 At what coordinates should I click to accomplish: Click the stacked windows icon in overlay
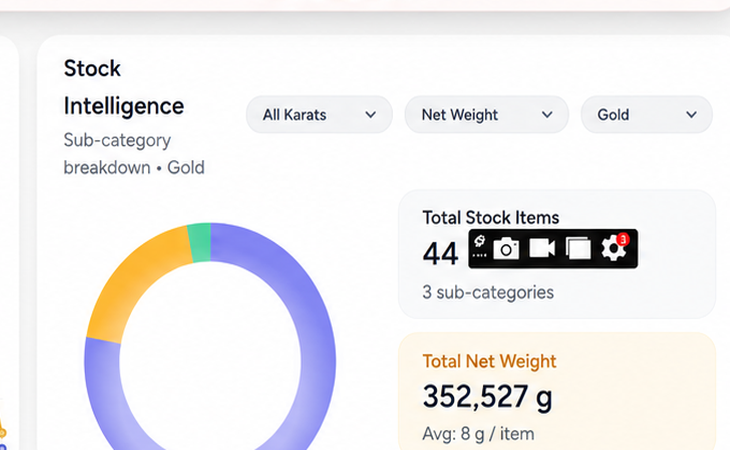tap(578, 248)
